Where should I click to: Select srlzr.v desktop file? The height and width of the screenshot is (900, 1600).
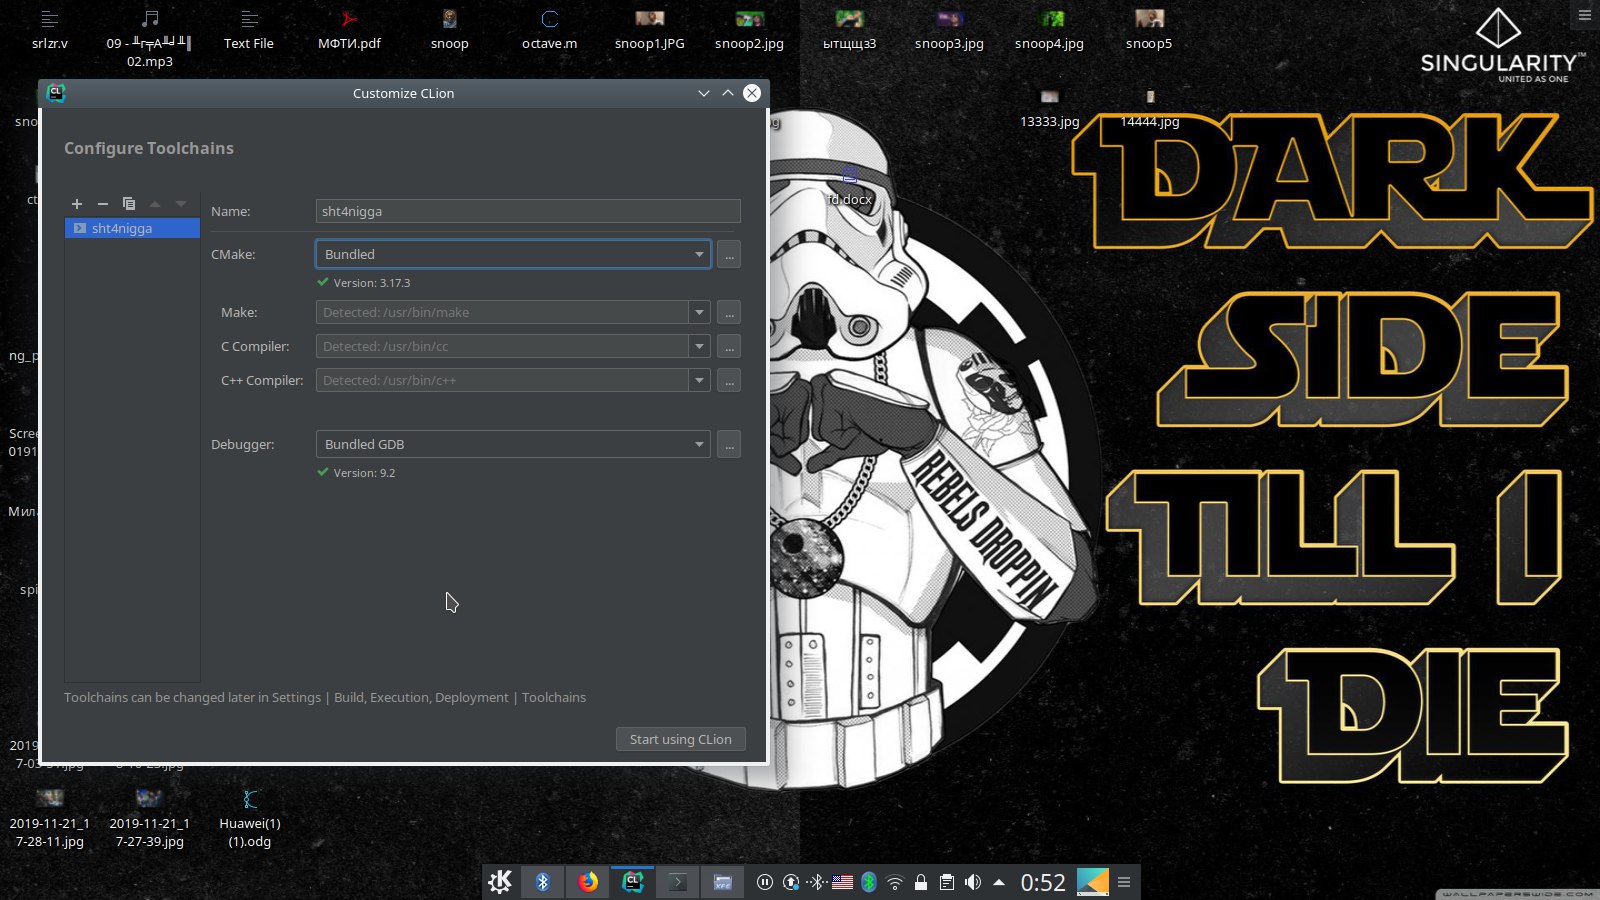[50, 30]
